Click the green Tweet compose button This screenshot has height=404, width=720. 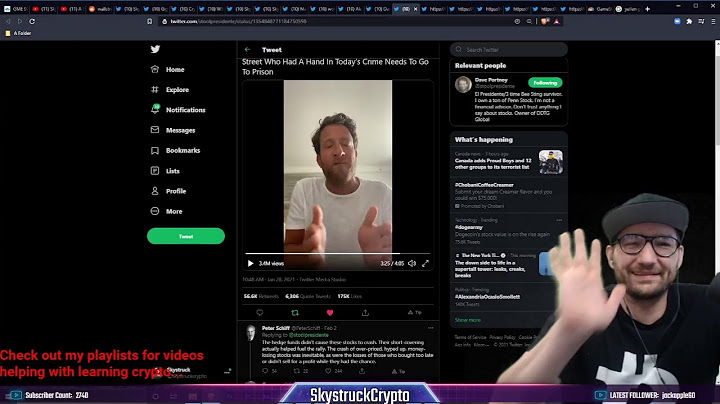click(x=186, y=236)
